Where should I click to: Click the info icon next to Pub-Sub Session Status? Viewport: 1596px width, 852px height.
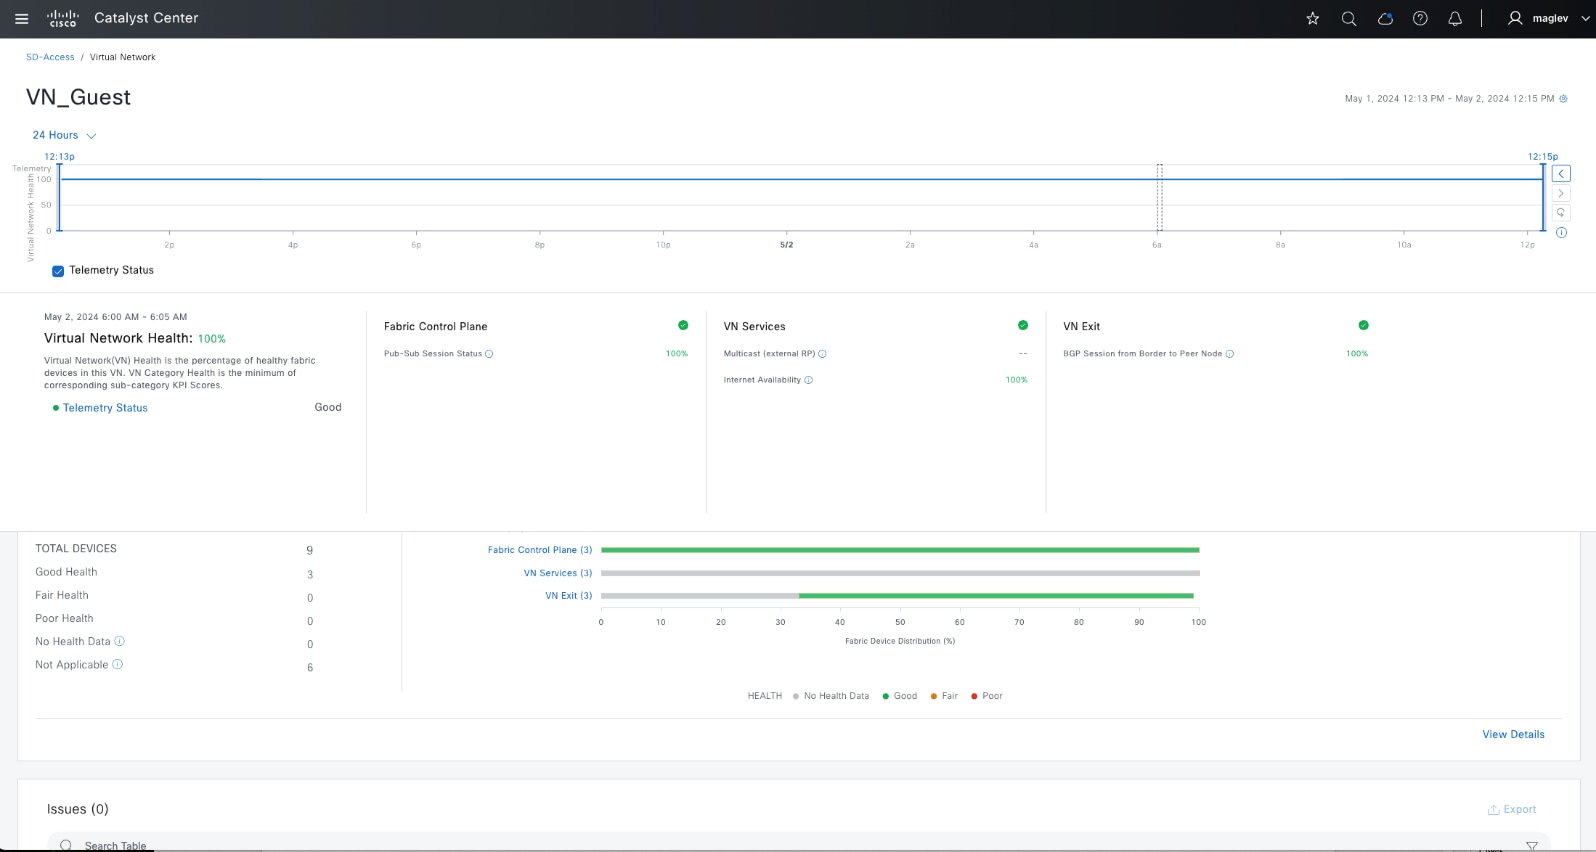489,354
